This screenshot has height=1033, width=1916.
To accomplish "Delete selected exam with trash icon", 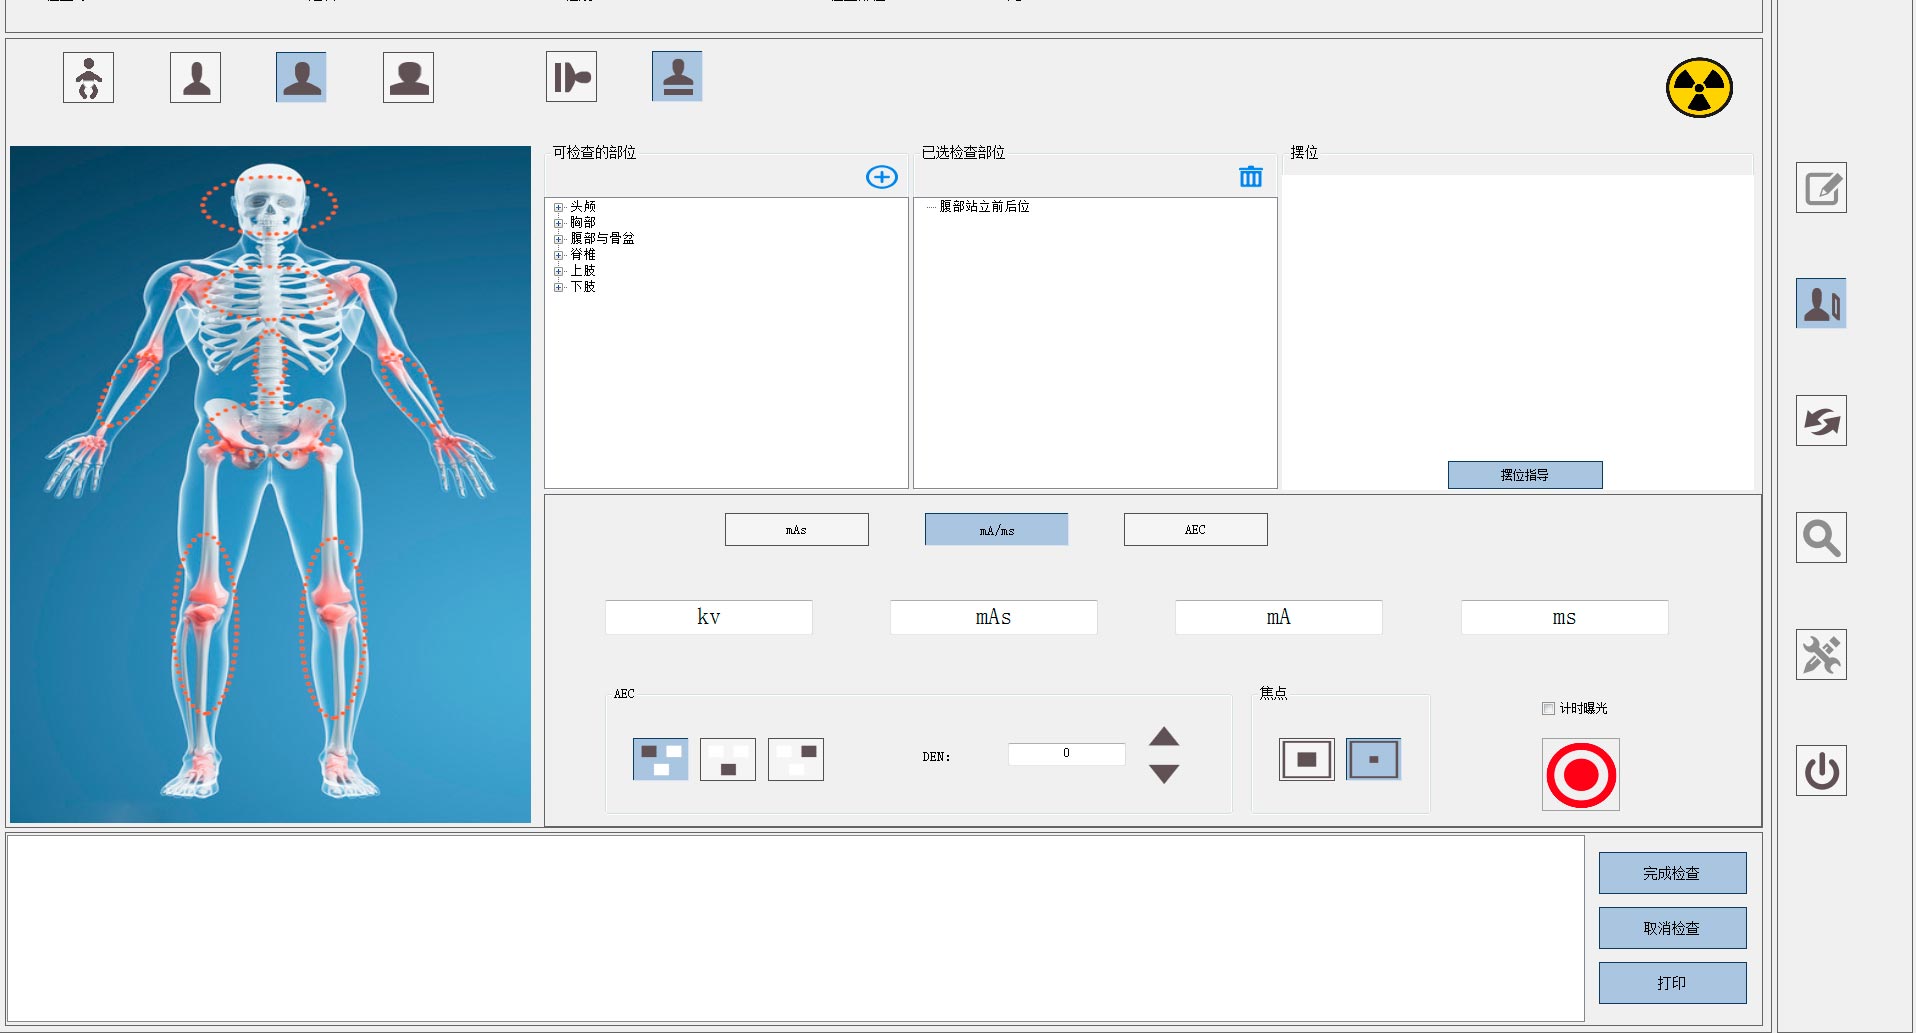I will [x=1250, y=177].
